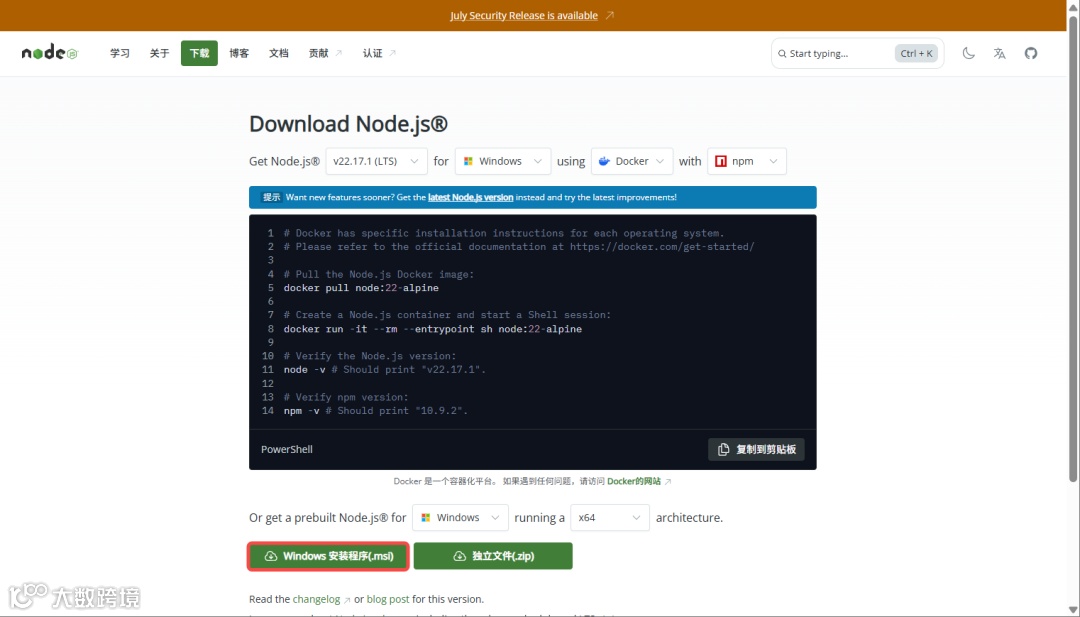Click the arrow icon beside security banner
This screenshot has width=1080, height=617.
coord(610,15)
